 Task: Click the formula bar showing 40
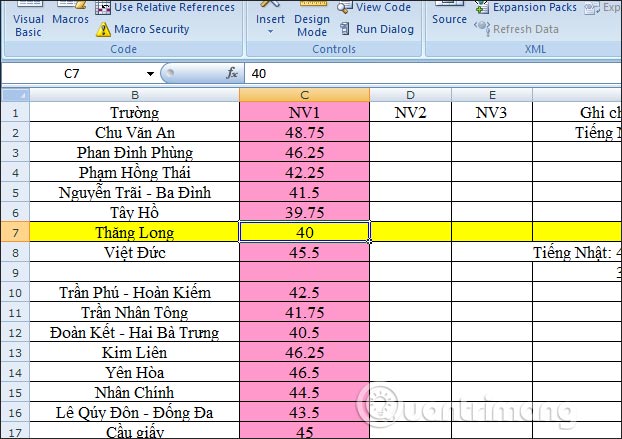pos(433,74)
